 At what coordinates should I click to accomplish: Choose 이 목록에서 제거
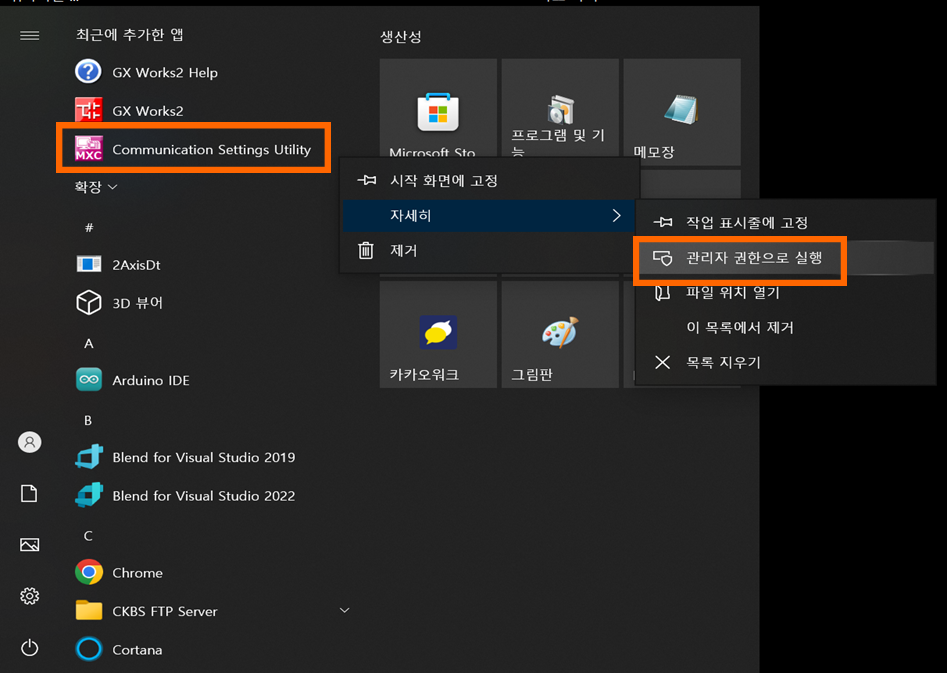coord(786,327)
